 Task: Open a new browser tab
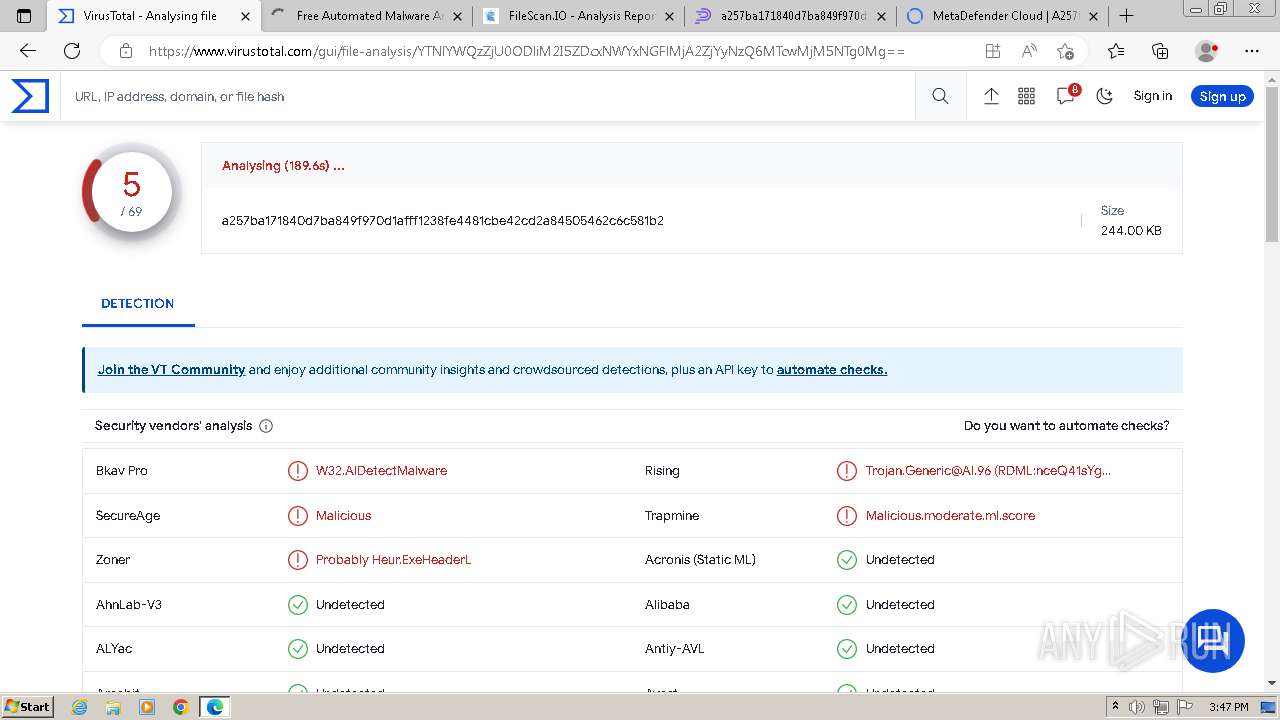pyautogui.click(x=1126, y=16)
